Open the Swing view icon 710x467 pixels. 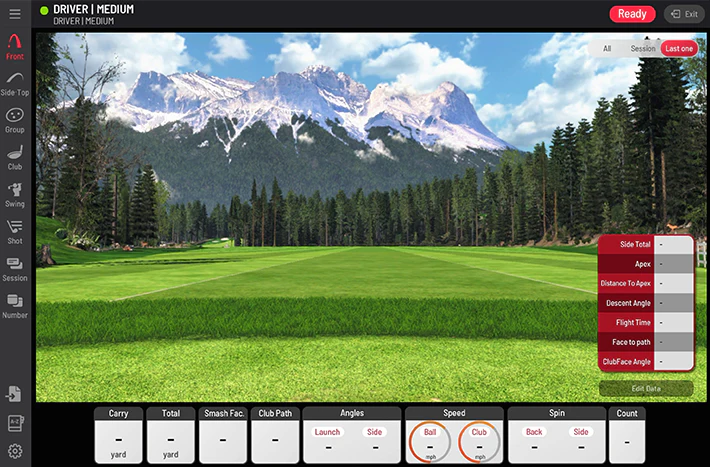click(15, 193)
